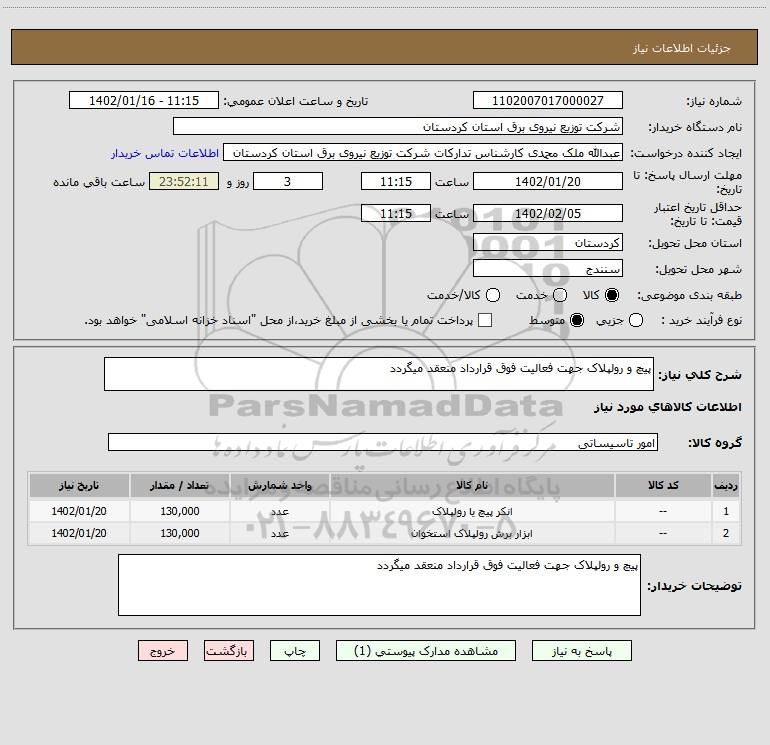Select the کالا radio button
770x745 pixels.
612,295
